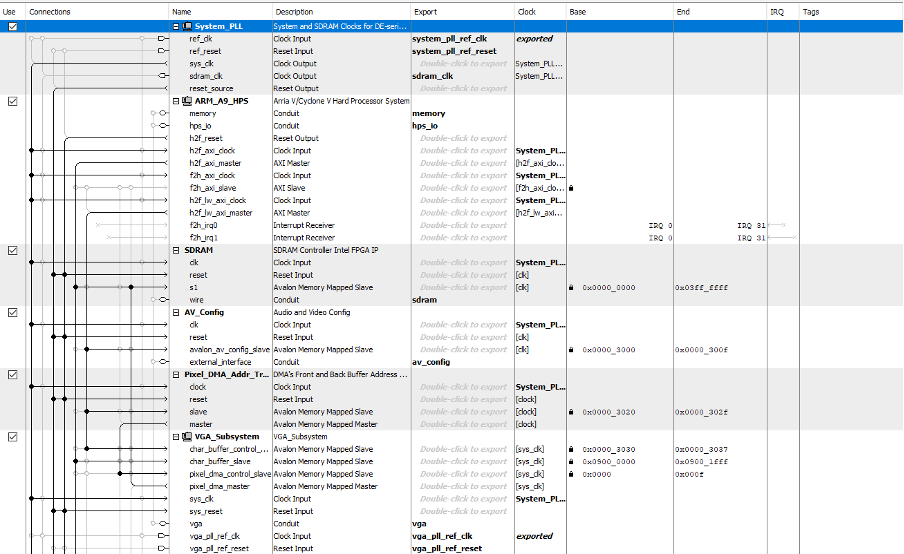Collapse the AV_Config component rows
The image size is (904, 554).
pyautogui.click(x=176, y=312)
